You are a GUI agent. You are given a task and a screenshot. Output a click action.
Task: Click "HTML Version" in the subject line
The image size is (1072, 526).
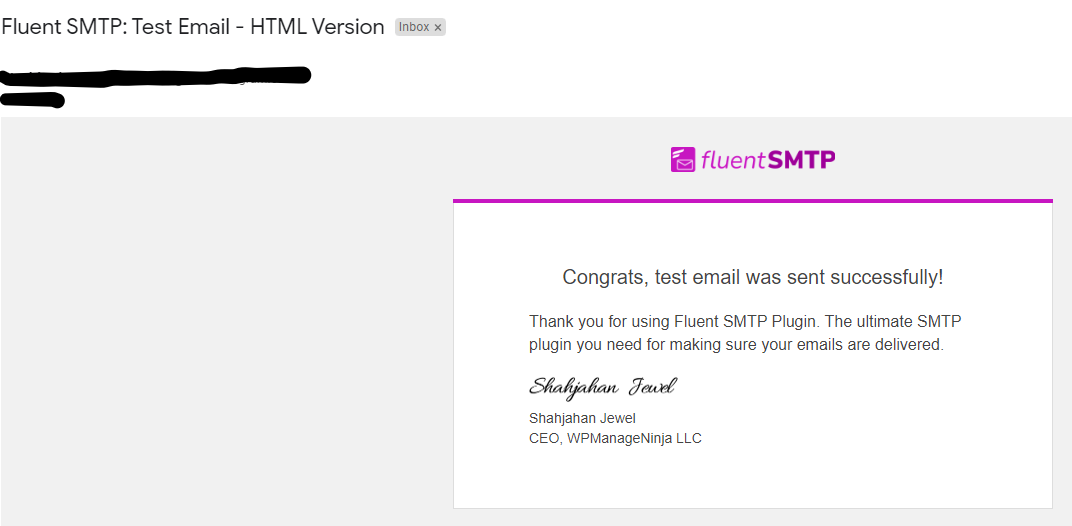317,27
